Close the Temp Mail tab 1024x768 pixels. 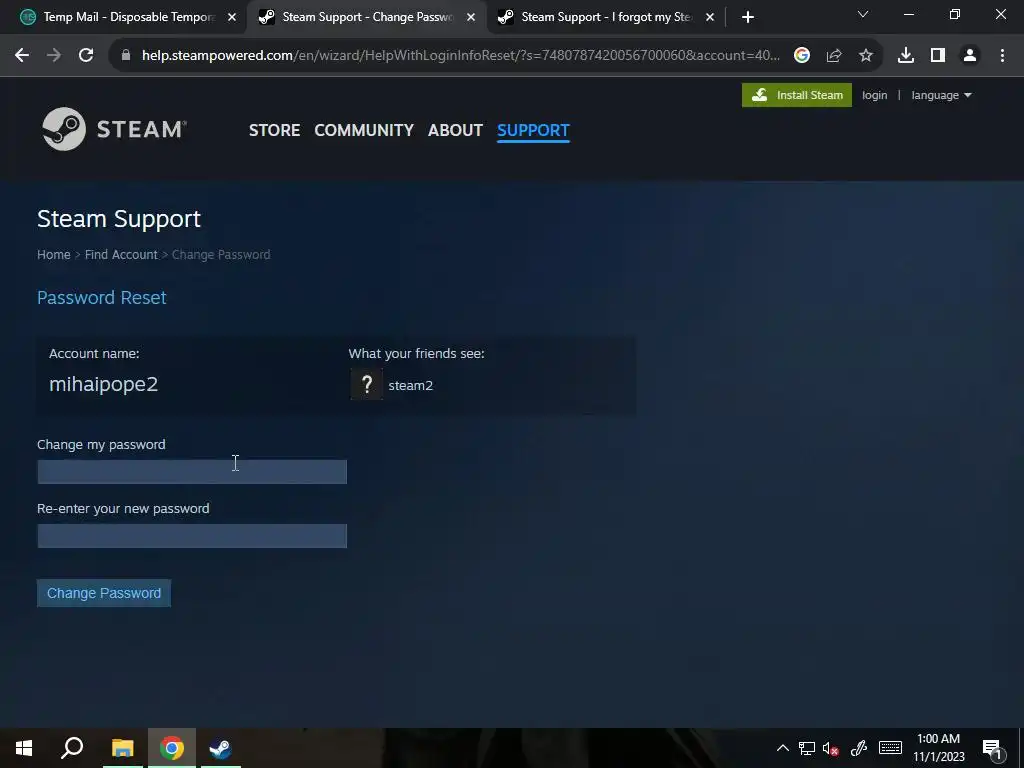[232, 17]
